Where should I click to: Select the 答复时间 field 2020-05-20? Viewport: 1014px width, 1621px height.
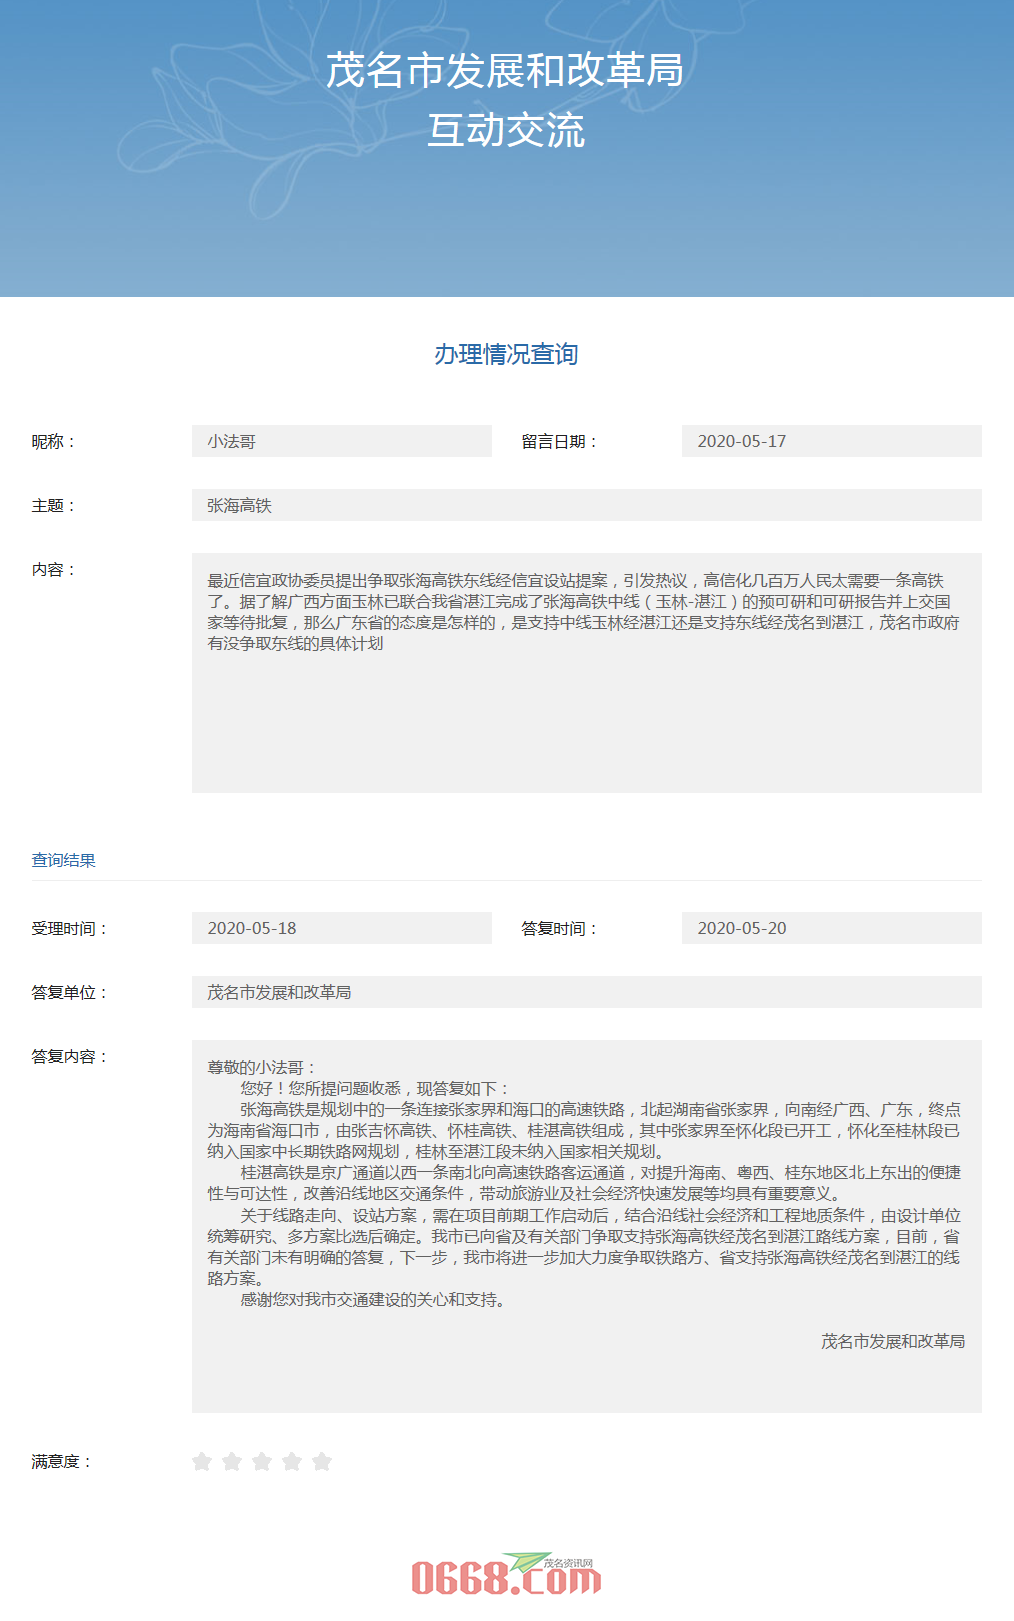[x=831, y=928]
